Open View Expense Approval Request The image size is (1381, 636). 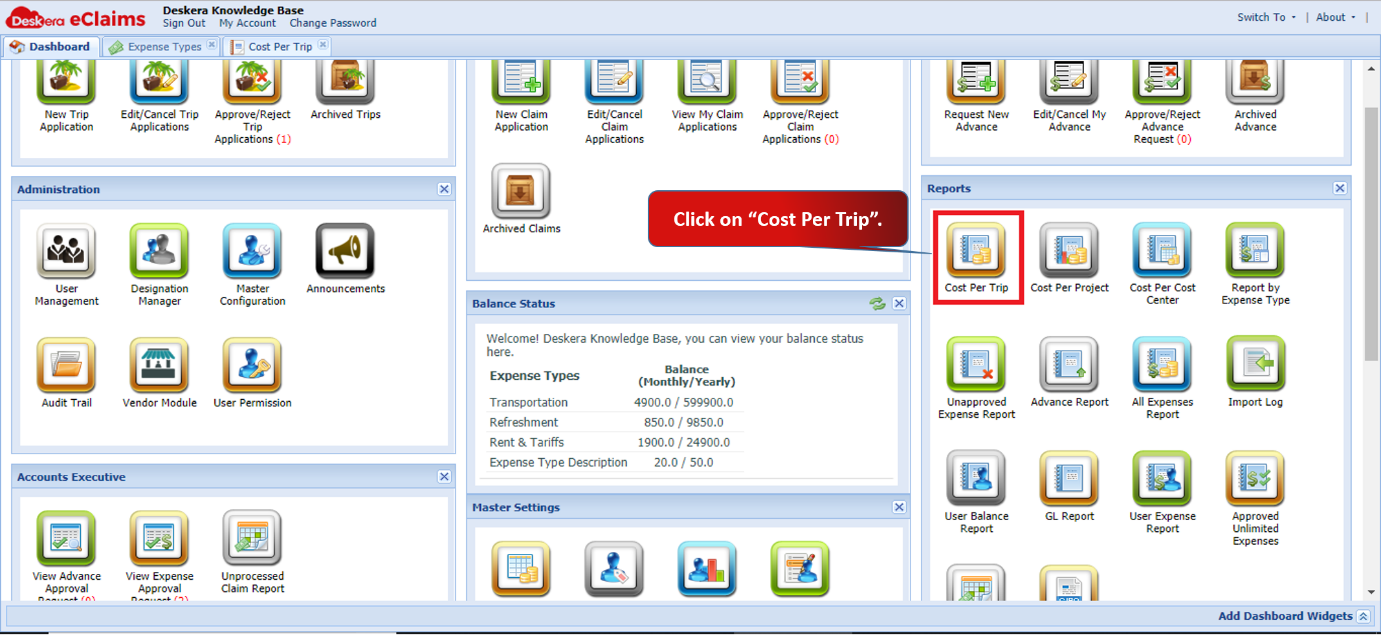click(x=159, y=539)
